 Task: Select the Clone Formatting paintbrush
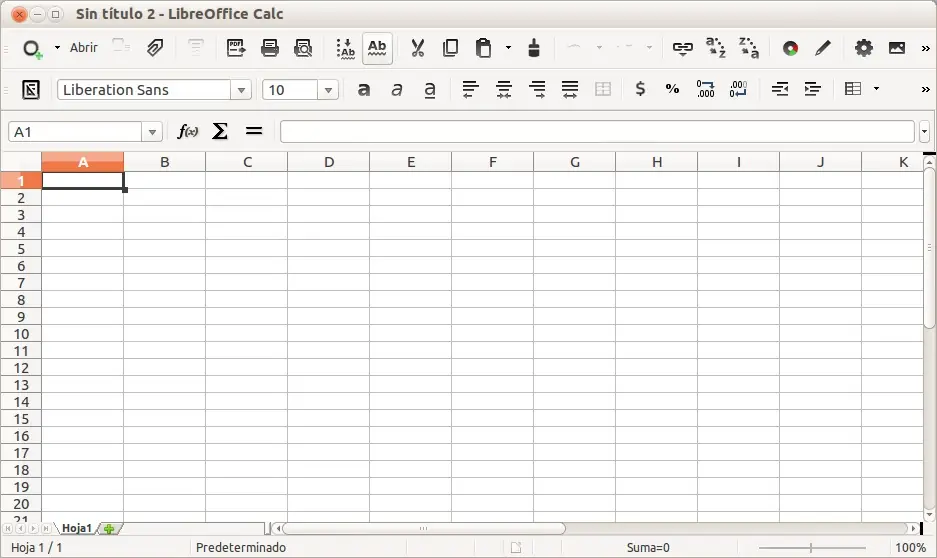pos(534,48)
